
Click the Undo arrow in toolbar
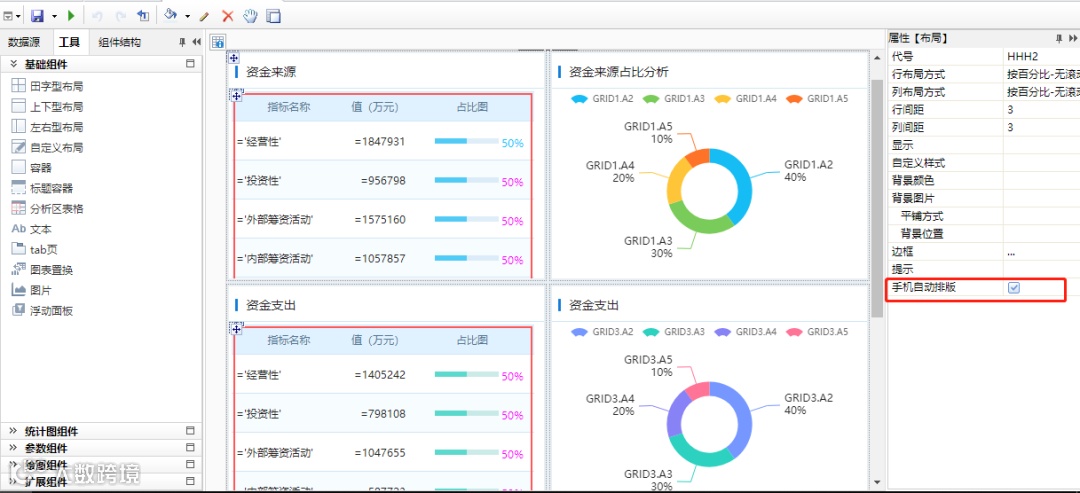pos(97,15)
